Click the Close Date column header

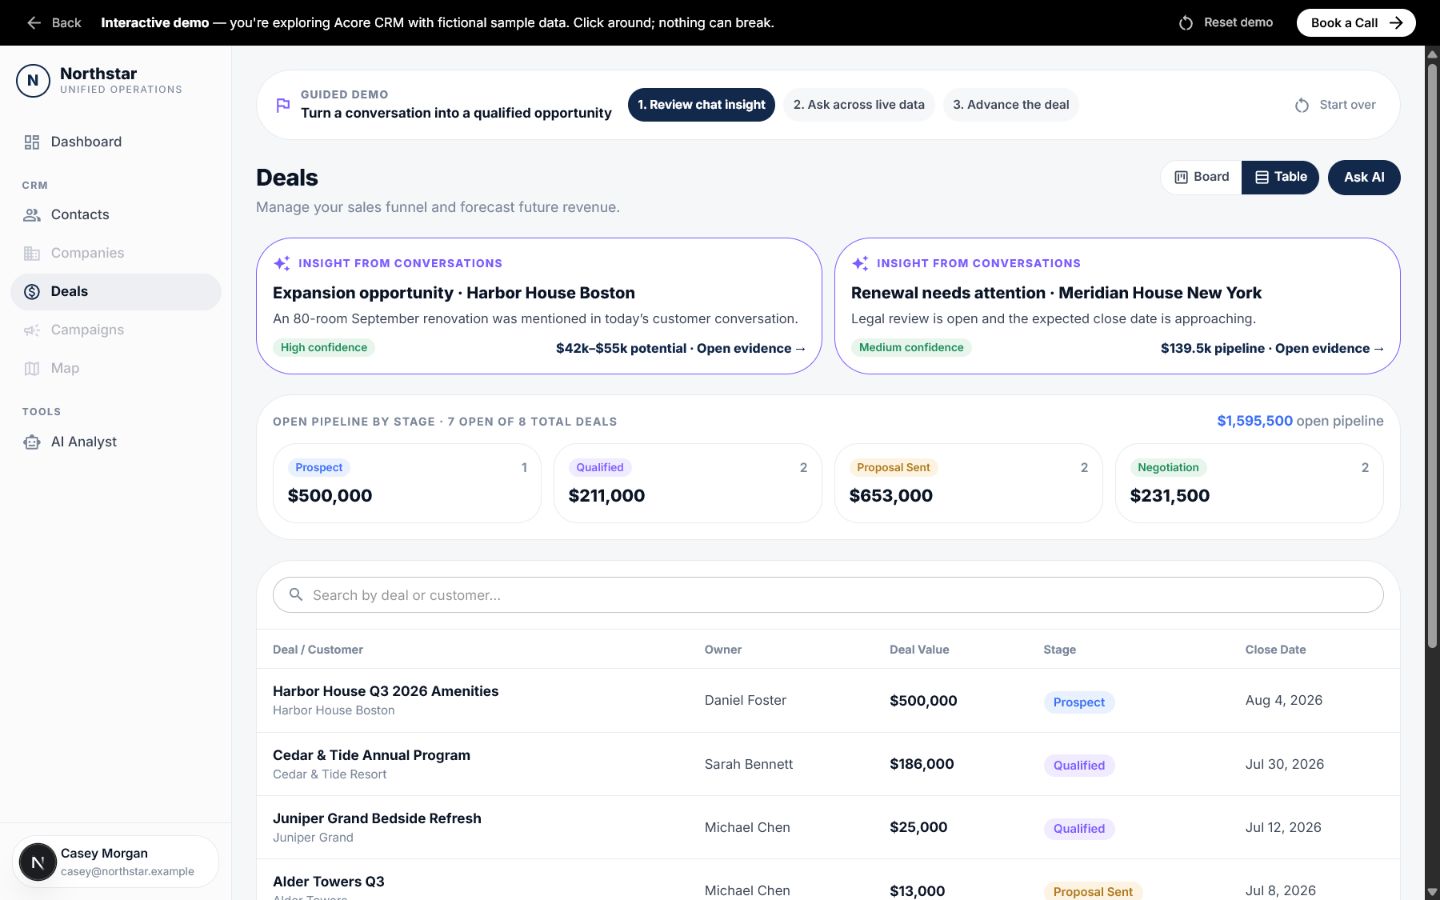coord(1275,650)
